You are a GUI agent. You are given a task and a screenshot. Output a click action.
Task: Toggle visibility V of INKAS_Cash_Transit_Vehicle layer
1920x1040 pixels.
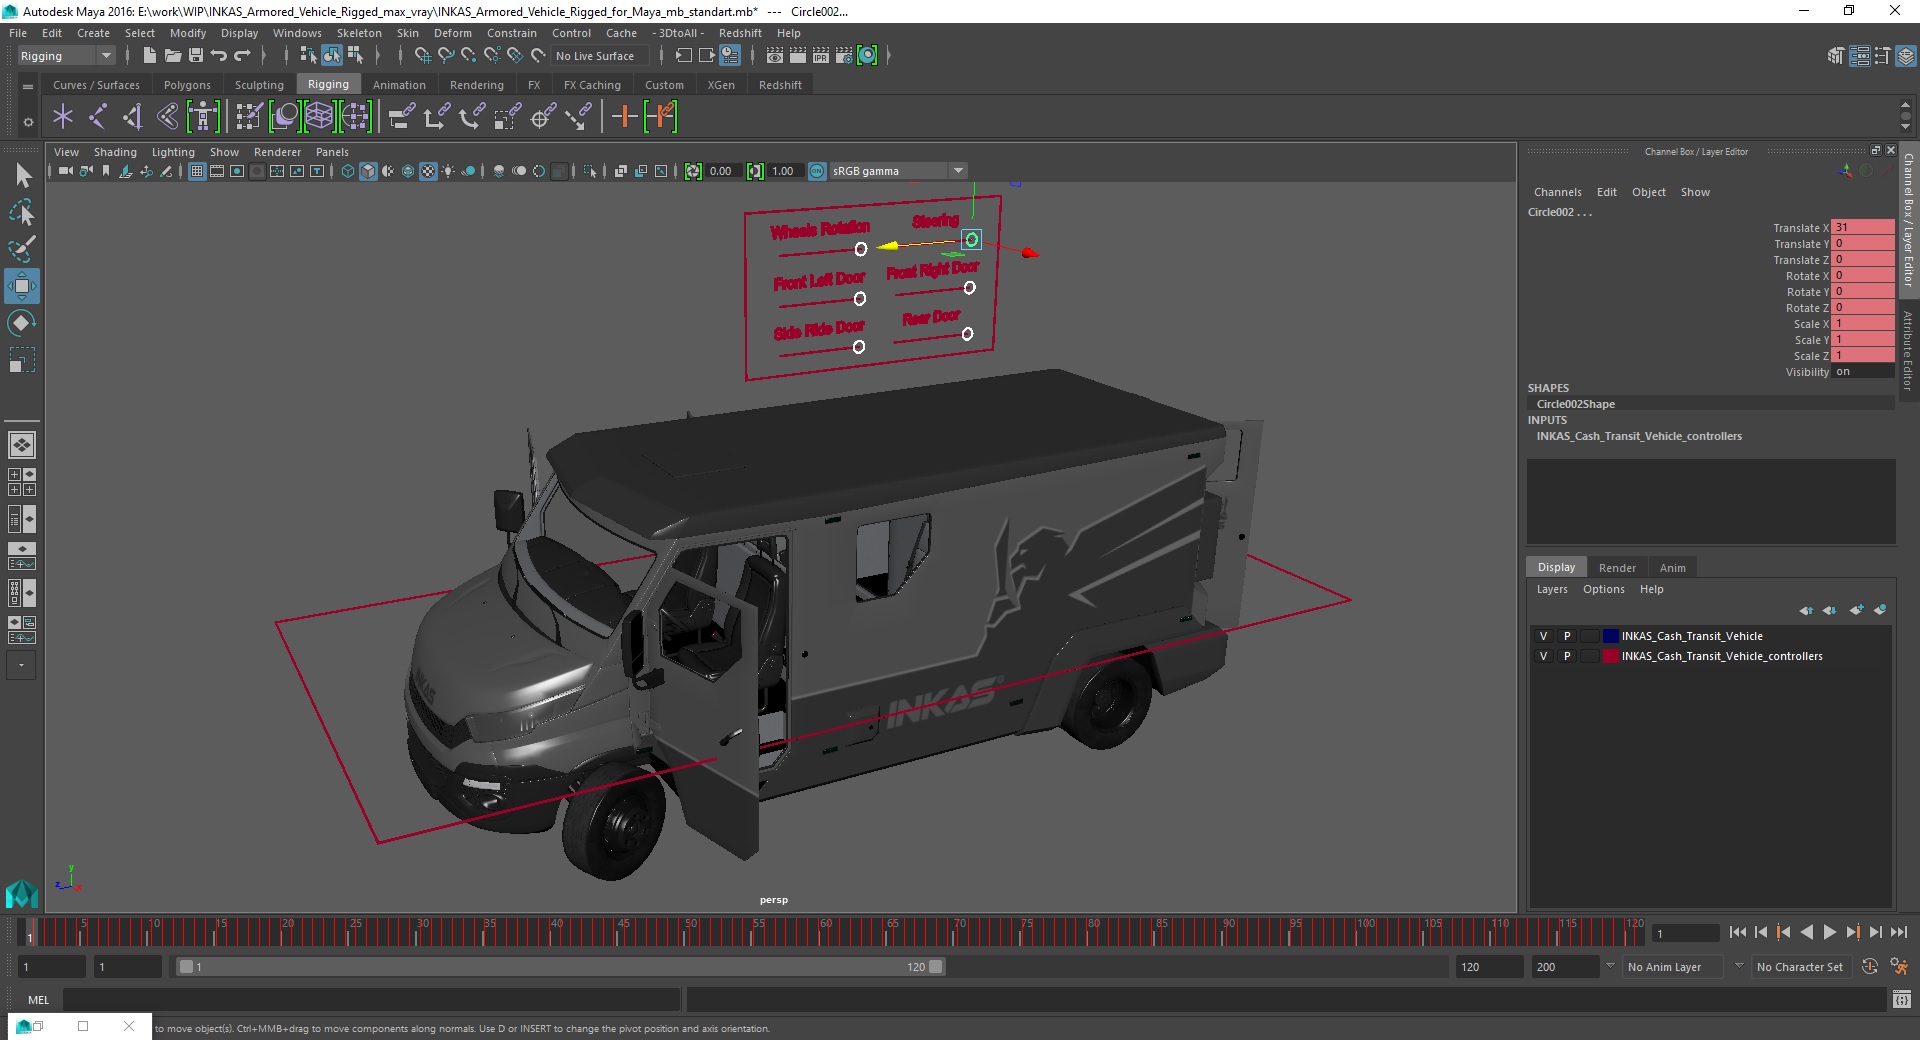[1543, 636]
